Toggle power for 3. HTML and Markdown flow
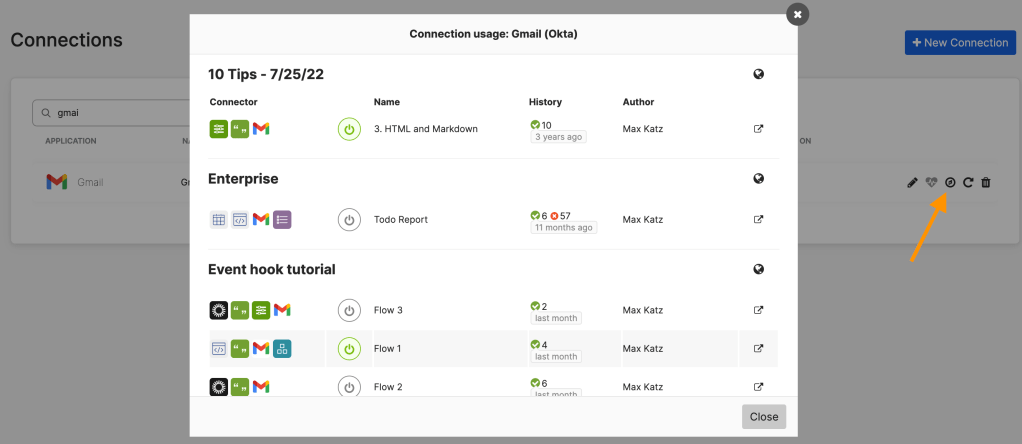 (x=349, y=129)
